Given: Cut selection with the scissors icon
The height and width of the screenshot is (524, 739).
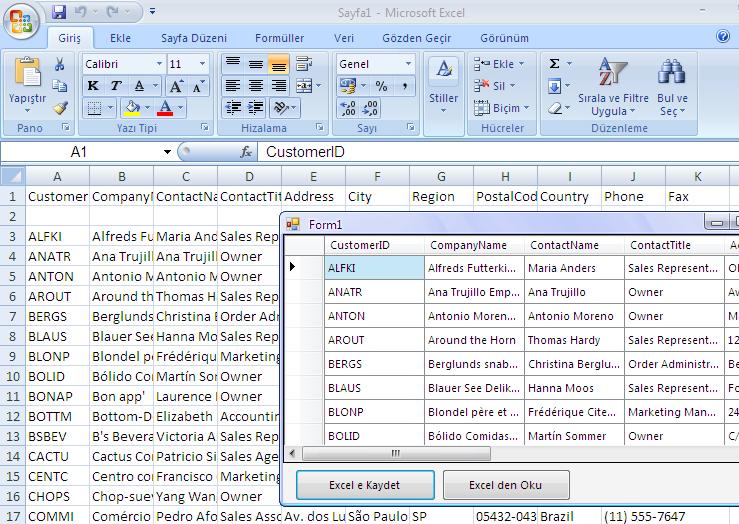Looking at the screenshot, I should coord(60,64).
